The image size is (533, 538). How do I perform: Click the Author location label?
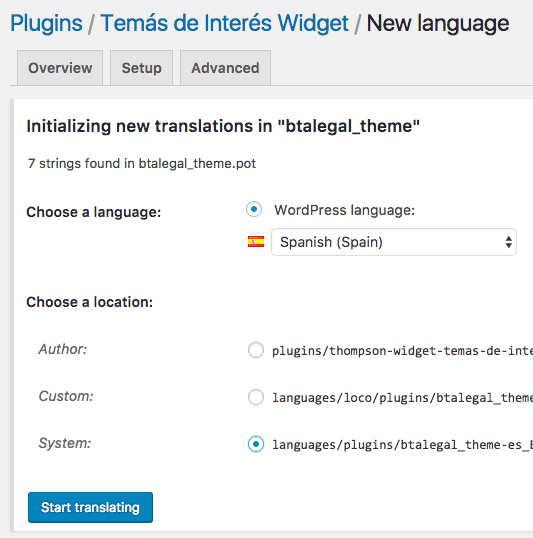click(63, 349)
